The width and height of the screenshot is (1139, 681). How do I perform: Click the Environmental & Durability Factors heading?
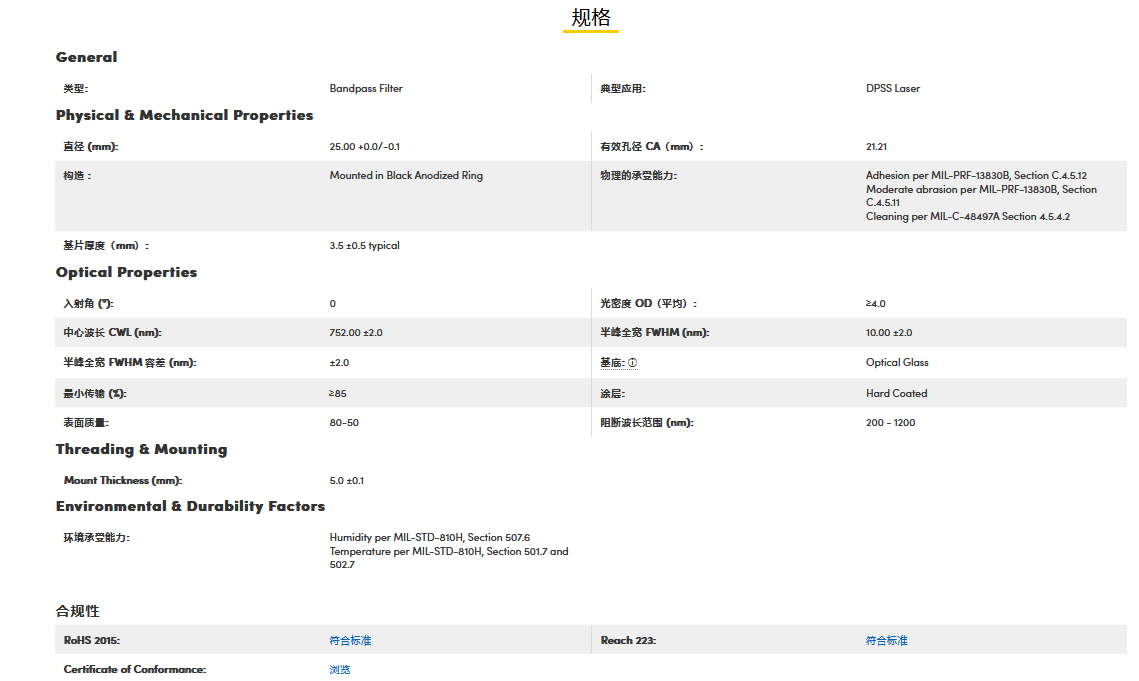point(190,506)
